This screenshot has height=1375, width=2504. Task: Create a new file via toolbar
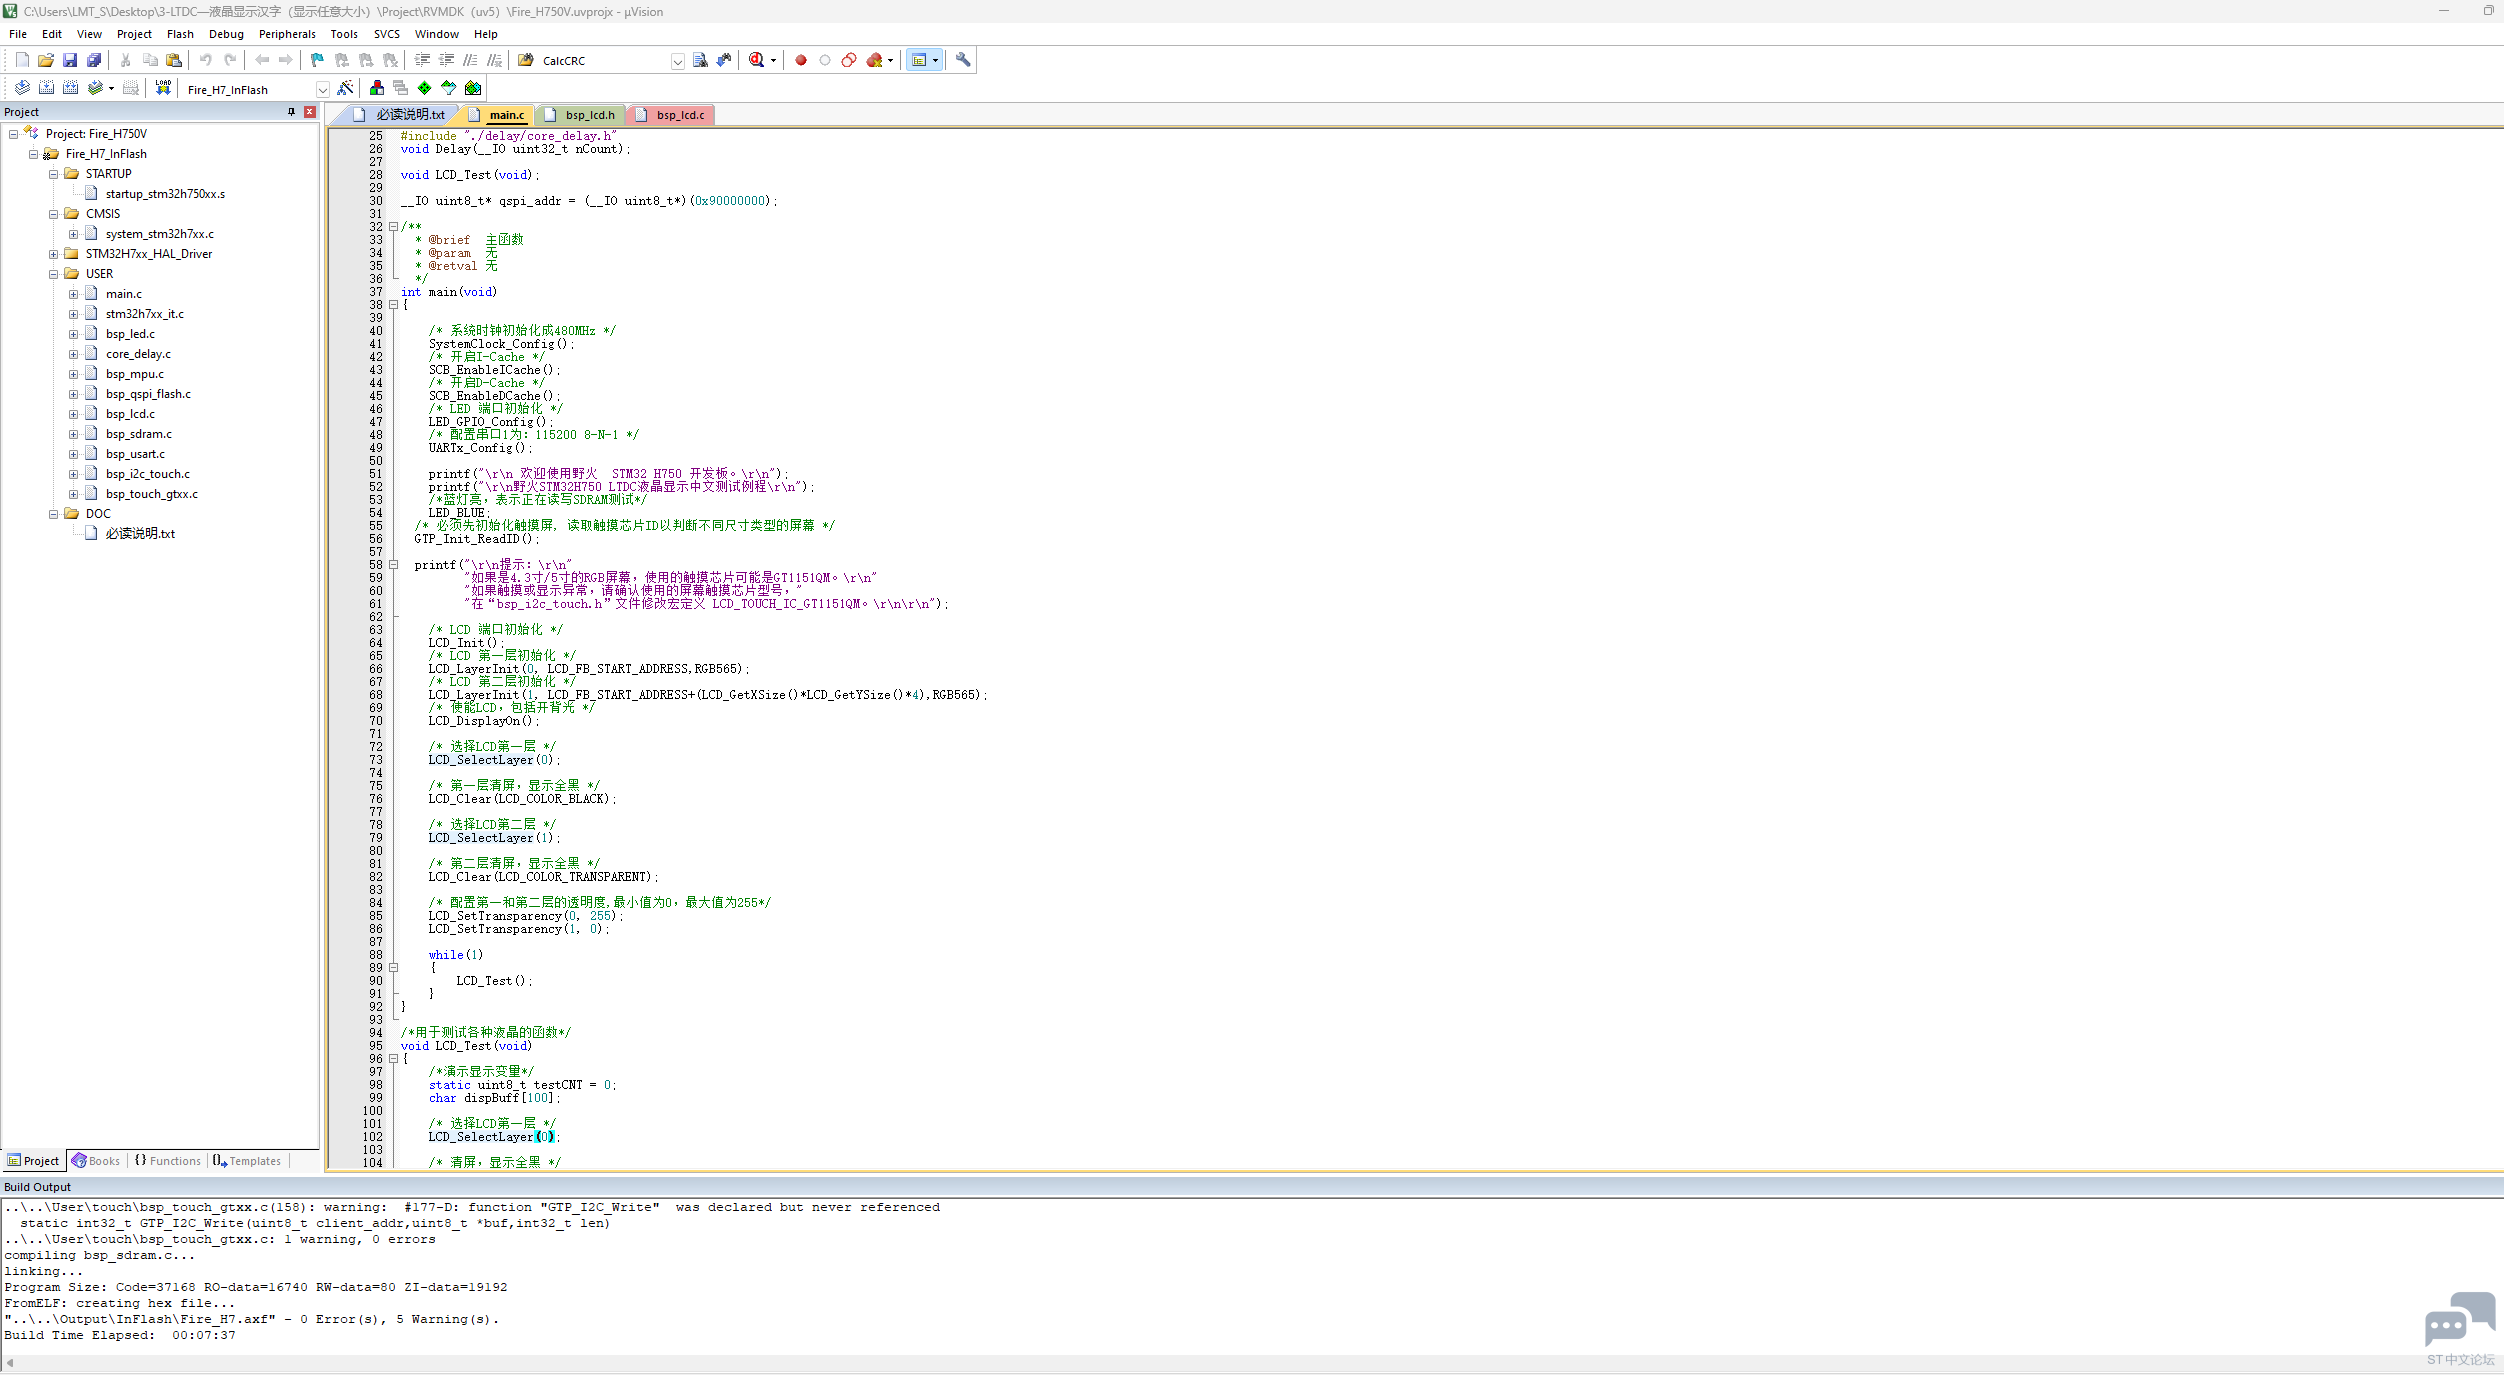click(x=22, y=60)
